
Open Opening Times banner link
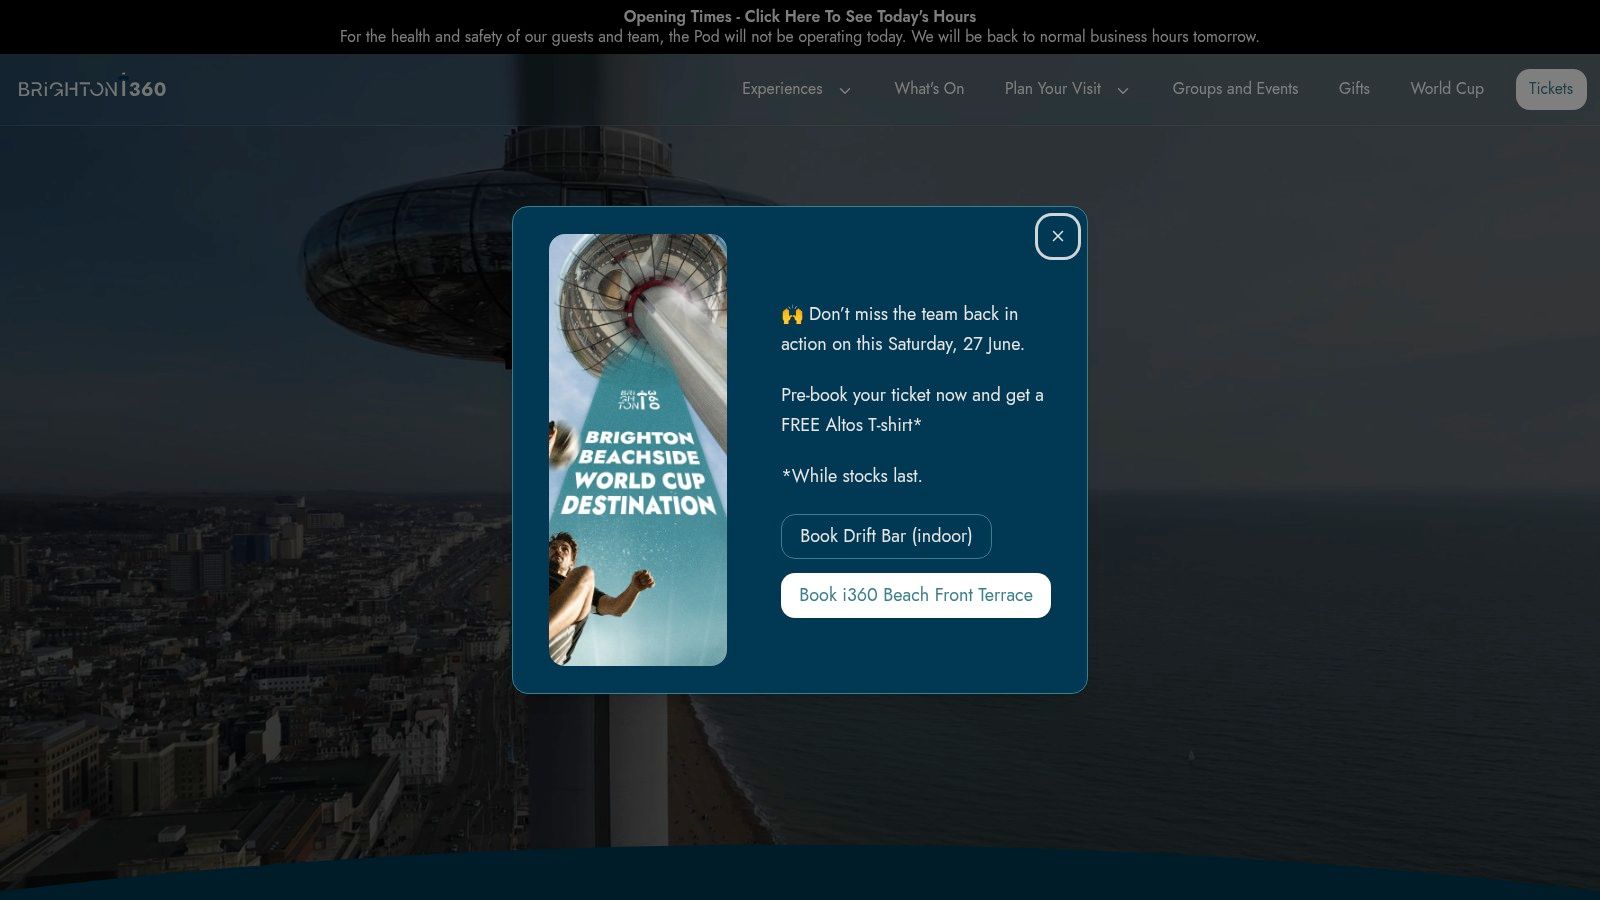click(800, 16)
